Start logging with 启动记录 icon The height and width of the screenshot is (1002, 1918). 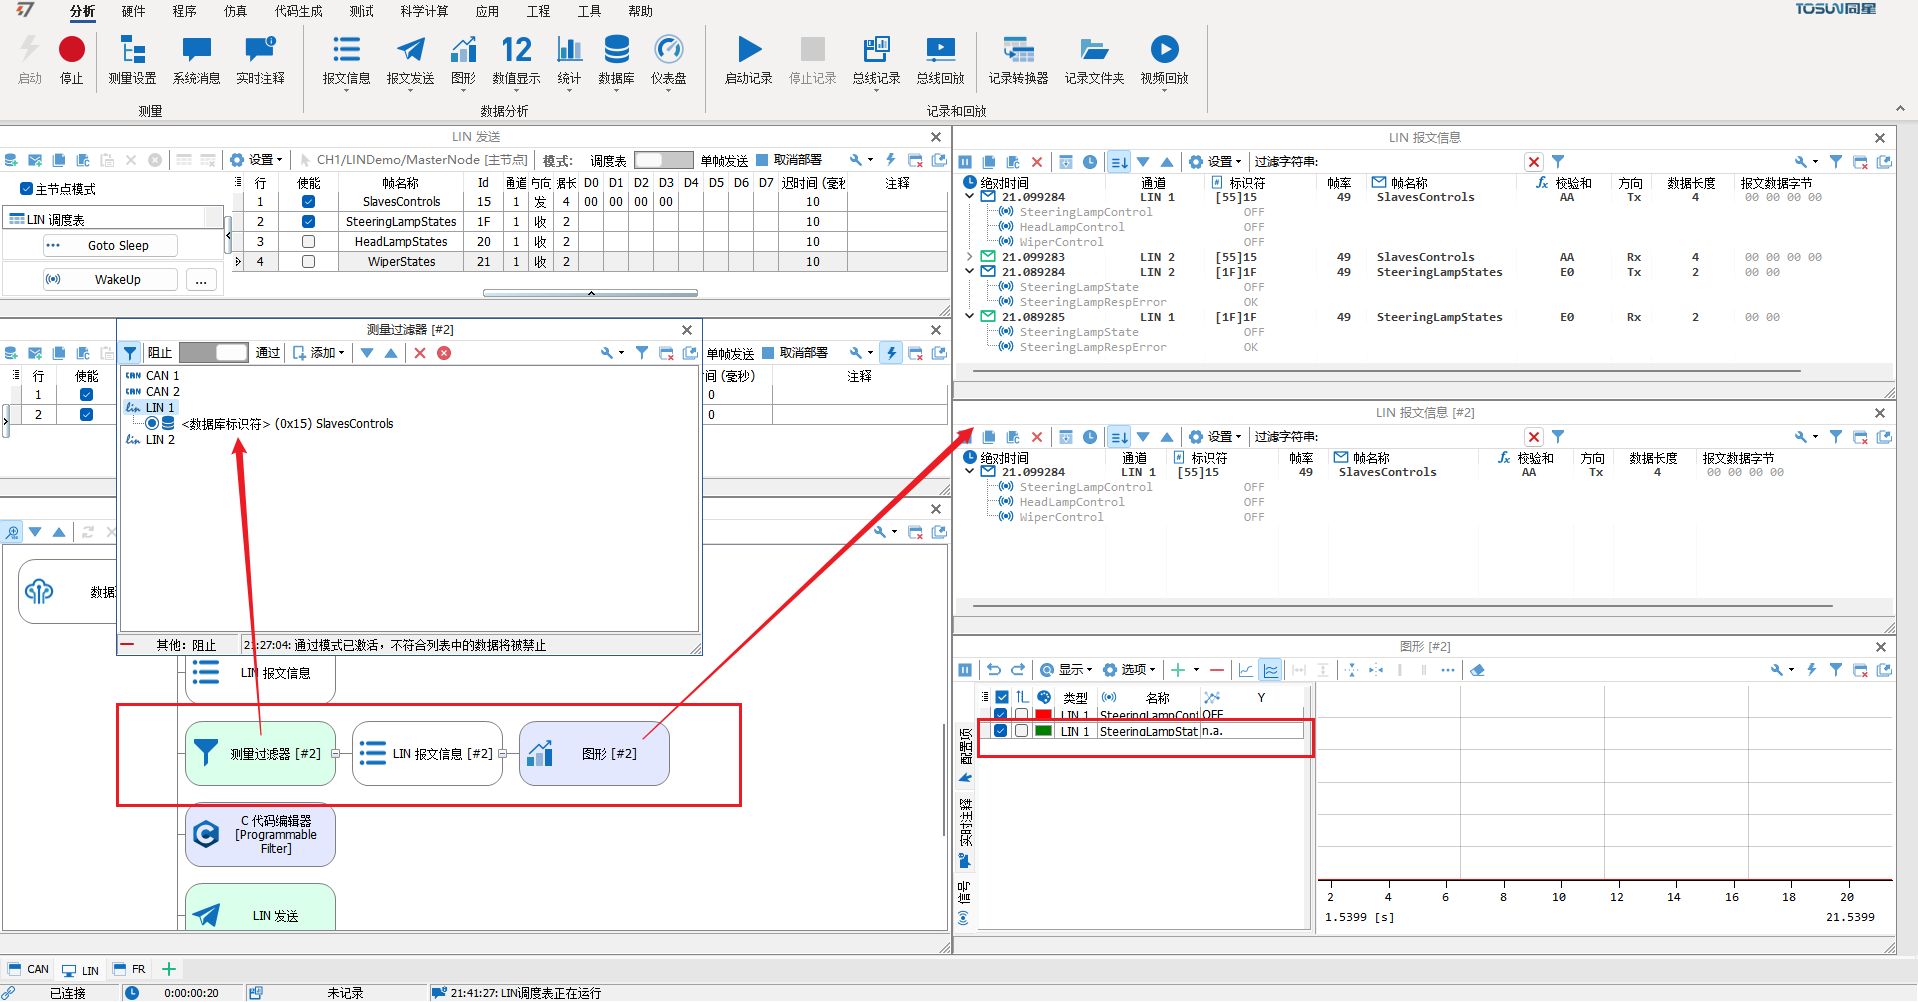(x=749, y=50)
